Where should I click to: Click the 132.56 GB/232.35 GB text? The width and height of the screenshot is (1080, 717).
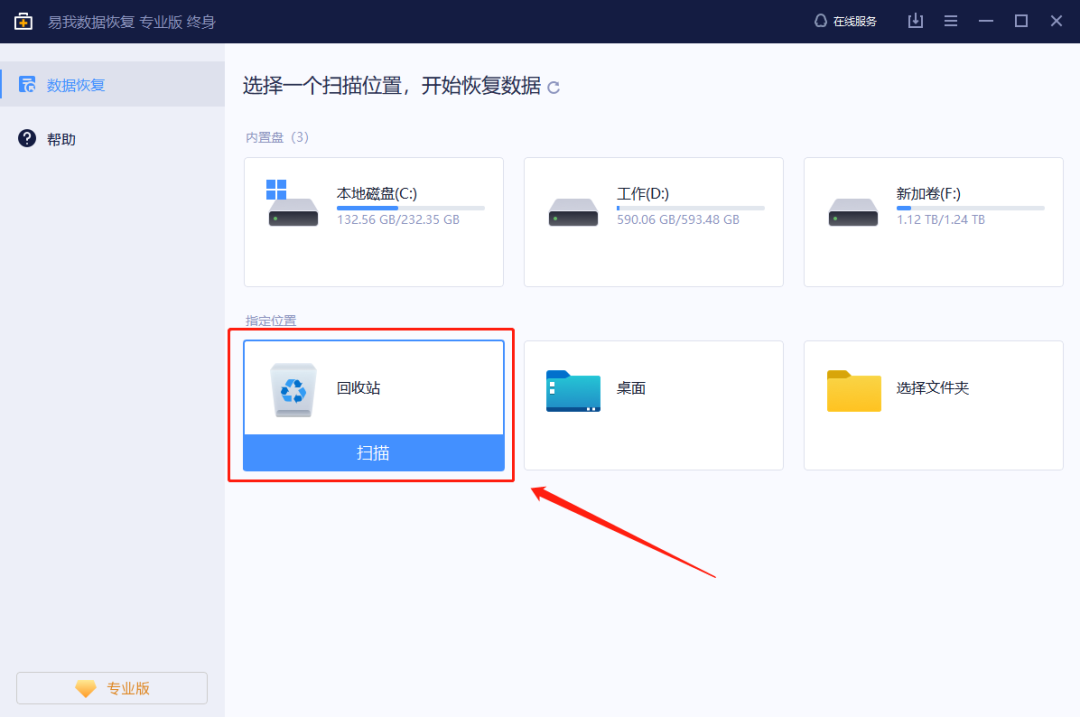tap(398, 220)
